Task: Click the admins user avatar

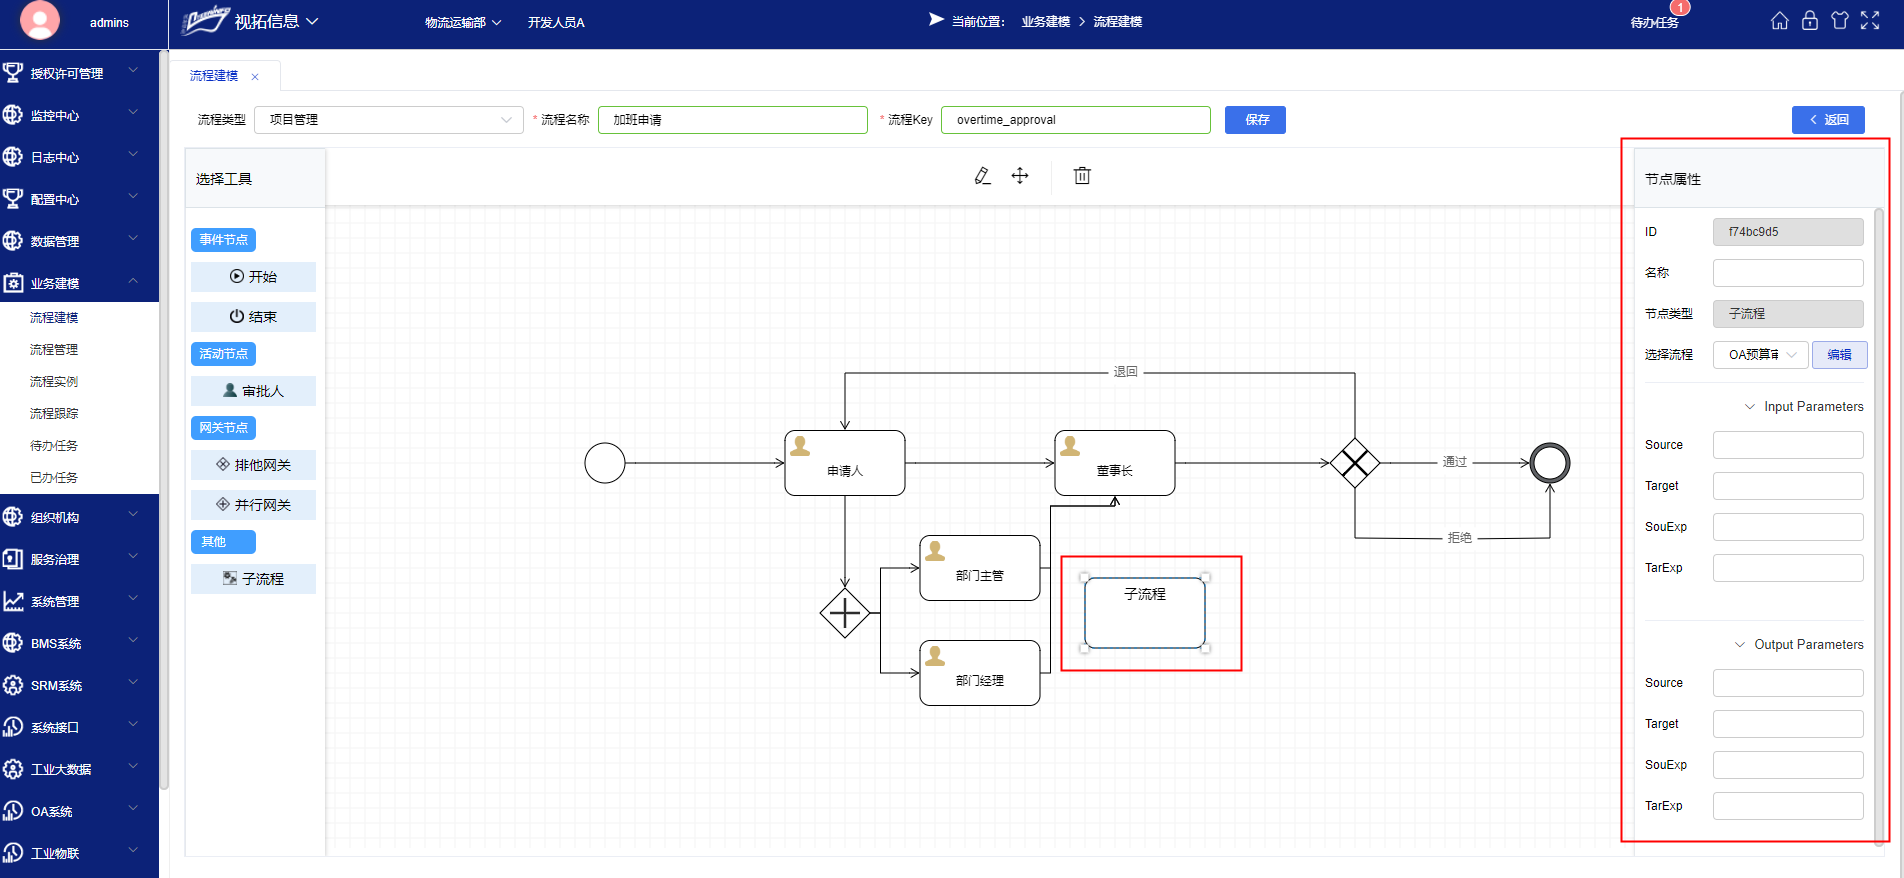Action: [40, 21]
